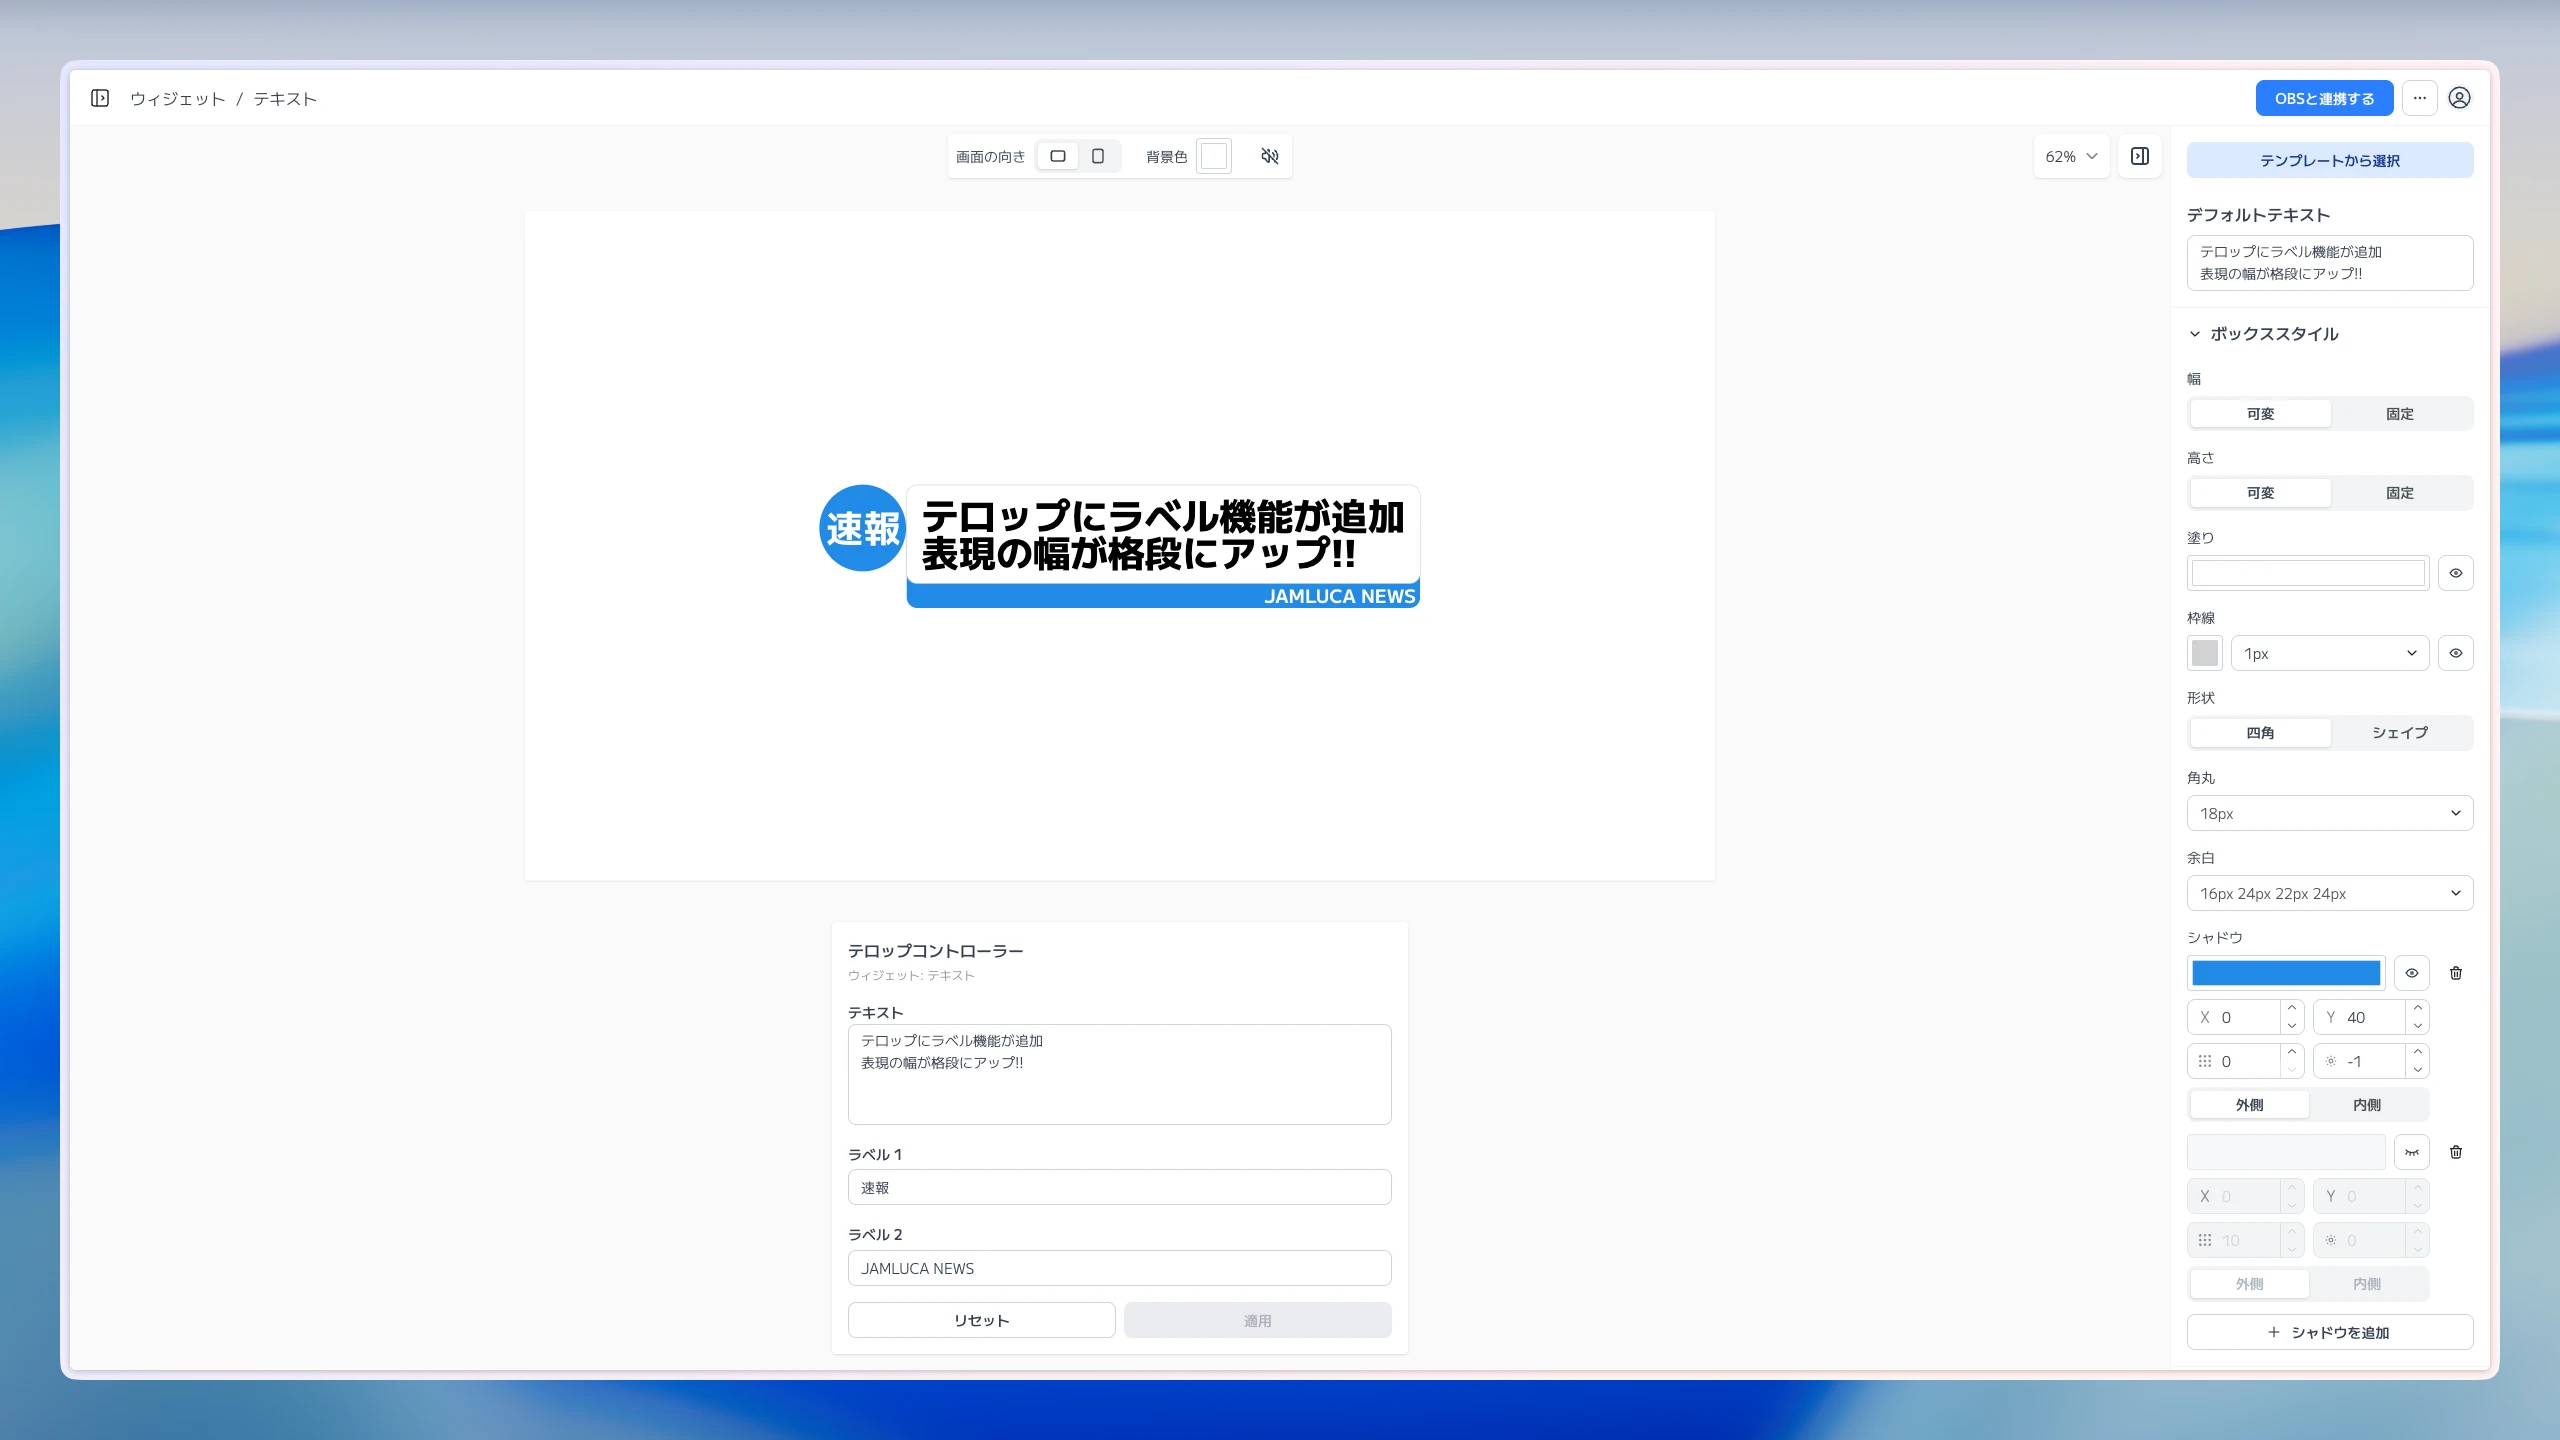Click シャドウを追加 button
This screenshot has height=1440, width=2560.
(2330, 1332)
